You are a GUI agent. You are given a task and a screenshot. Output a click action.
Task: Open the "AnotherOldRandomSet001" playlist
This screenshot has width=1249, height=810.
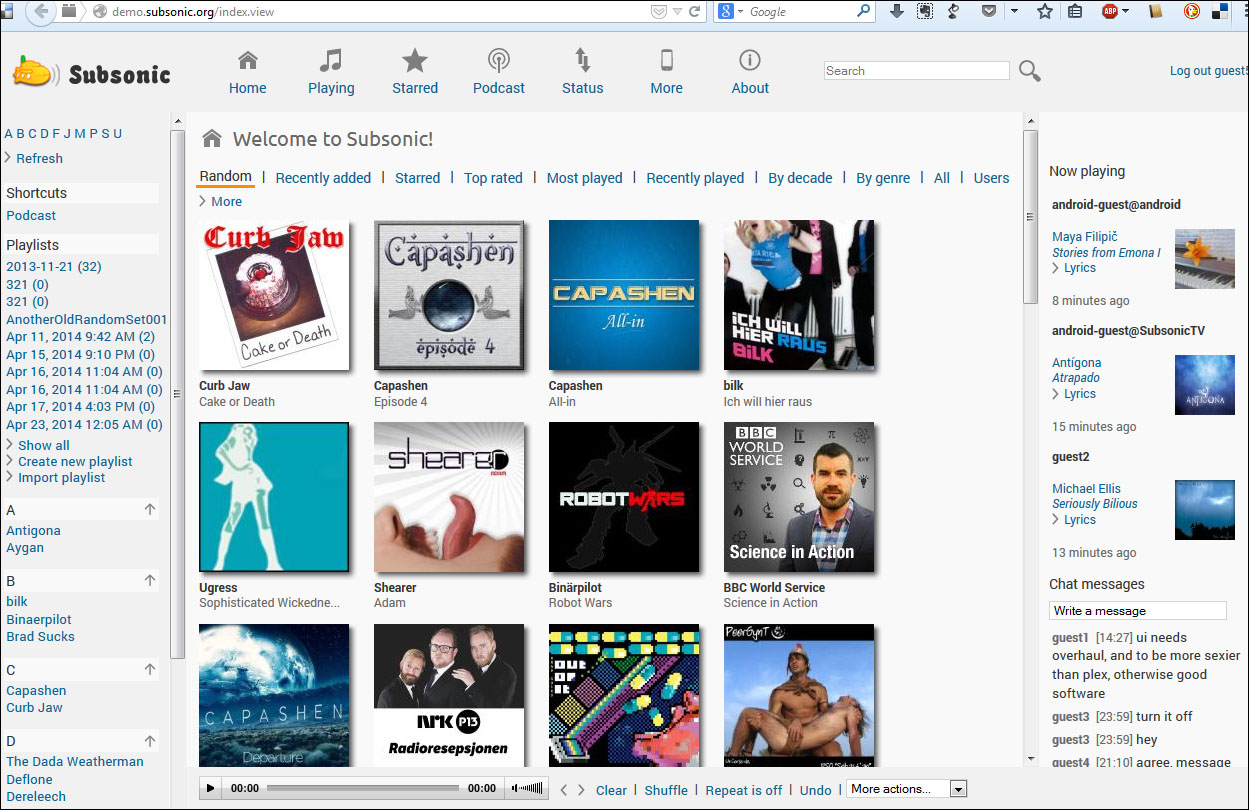86,319
